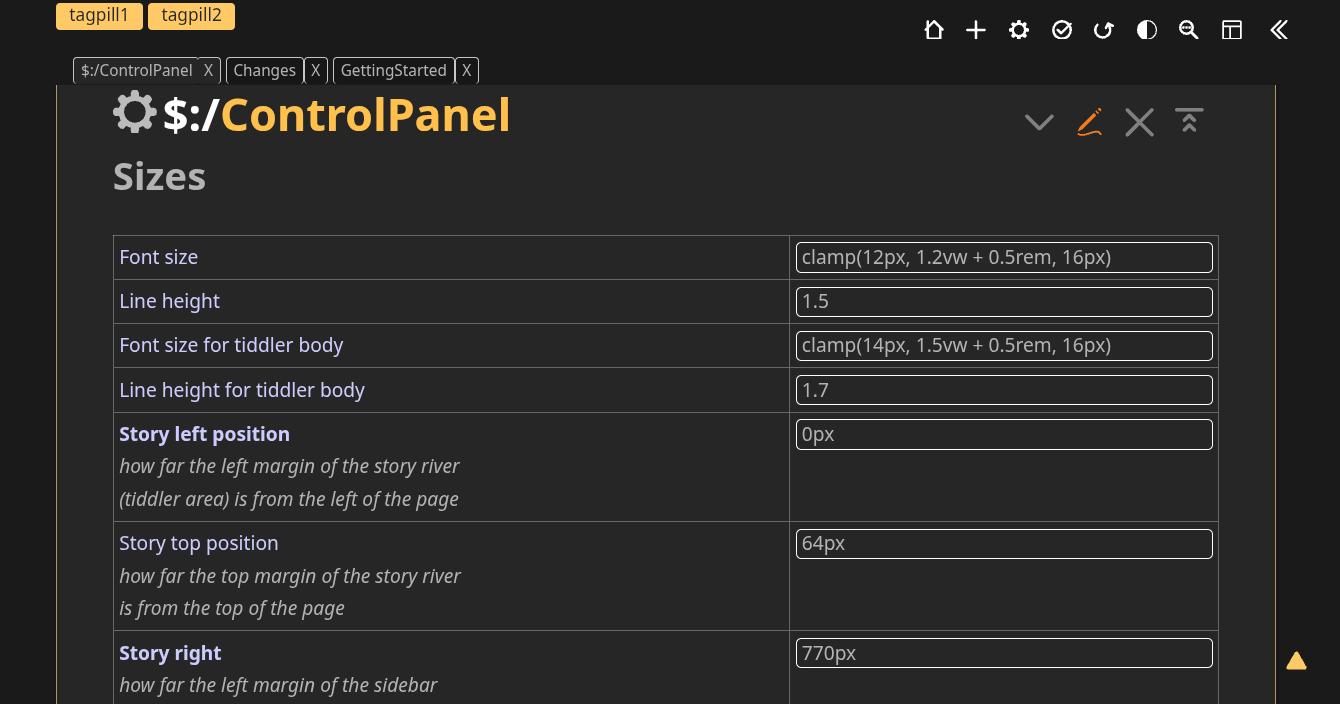Close the ControlPanel tiddler with X icon
1340x704 pixels.
(x=1139, y=122)
